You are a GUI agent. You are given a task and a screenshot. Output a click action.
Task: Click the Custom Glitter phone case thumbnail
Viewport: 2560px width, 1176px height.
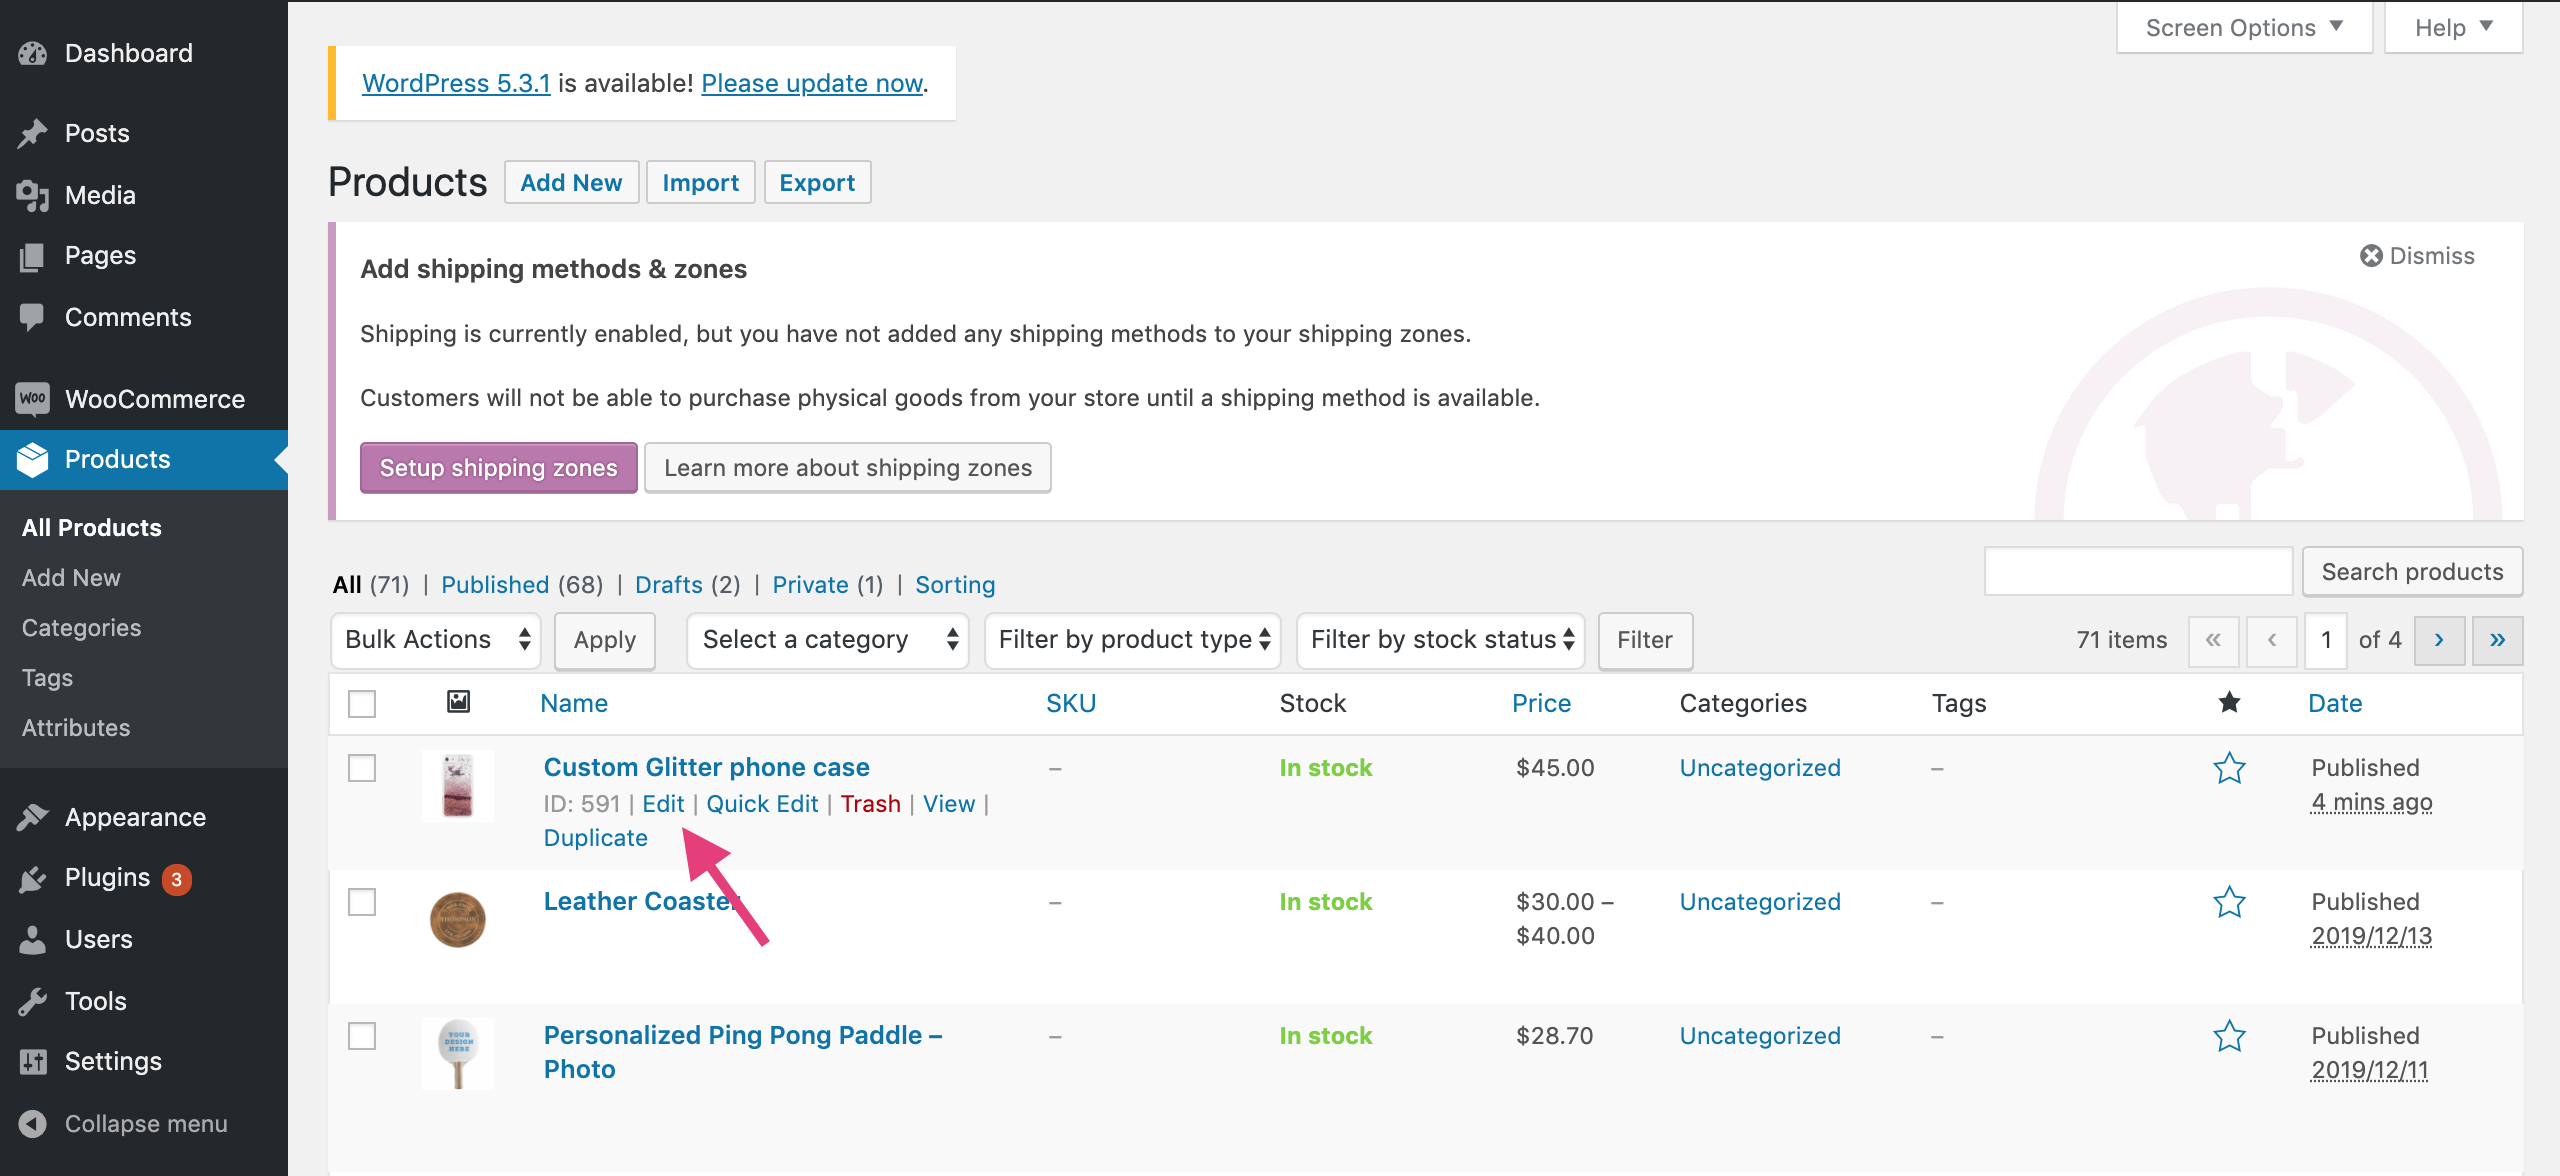click(458, 785)
